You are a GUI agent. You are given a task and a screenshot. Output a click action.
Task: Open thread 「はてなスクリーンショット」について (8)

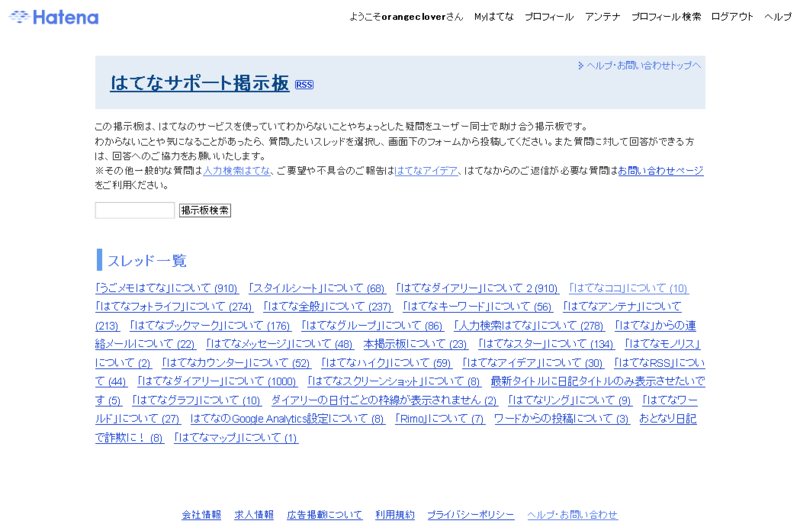pyautogui.click(x=394, y=382)
